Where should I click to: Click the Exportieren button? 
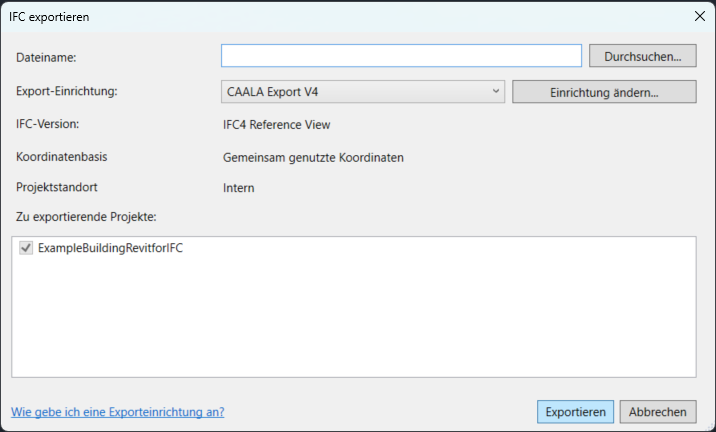[x=575, y=412]
